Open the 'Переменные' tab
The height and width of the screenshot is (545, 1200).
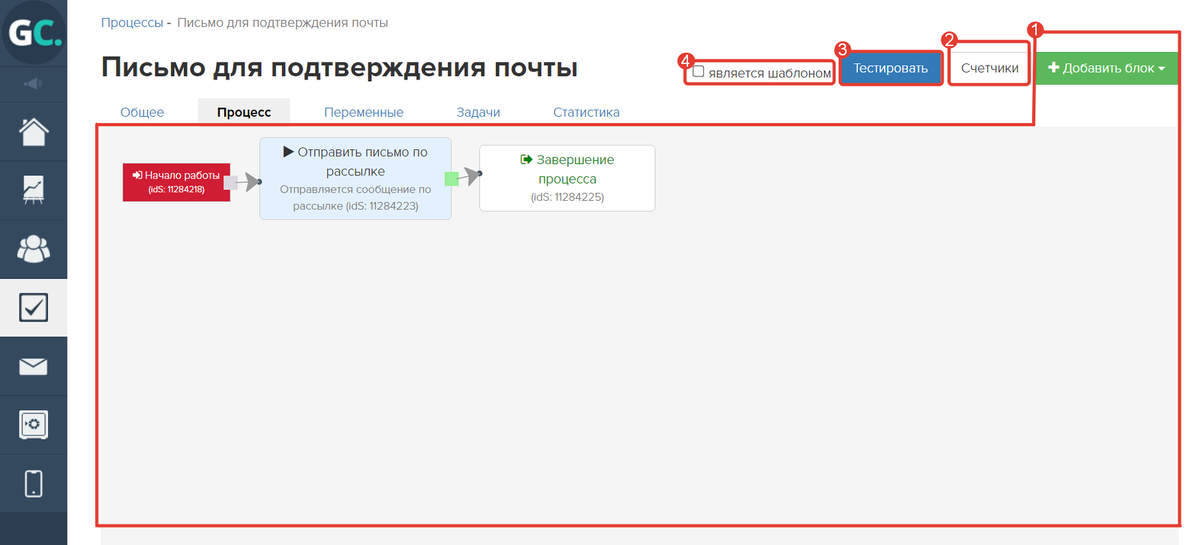point(364,112)
